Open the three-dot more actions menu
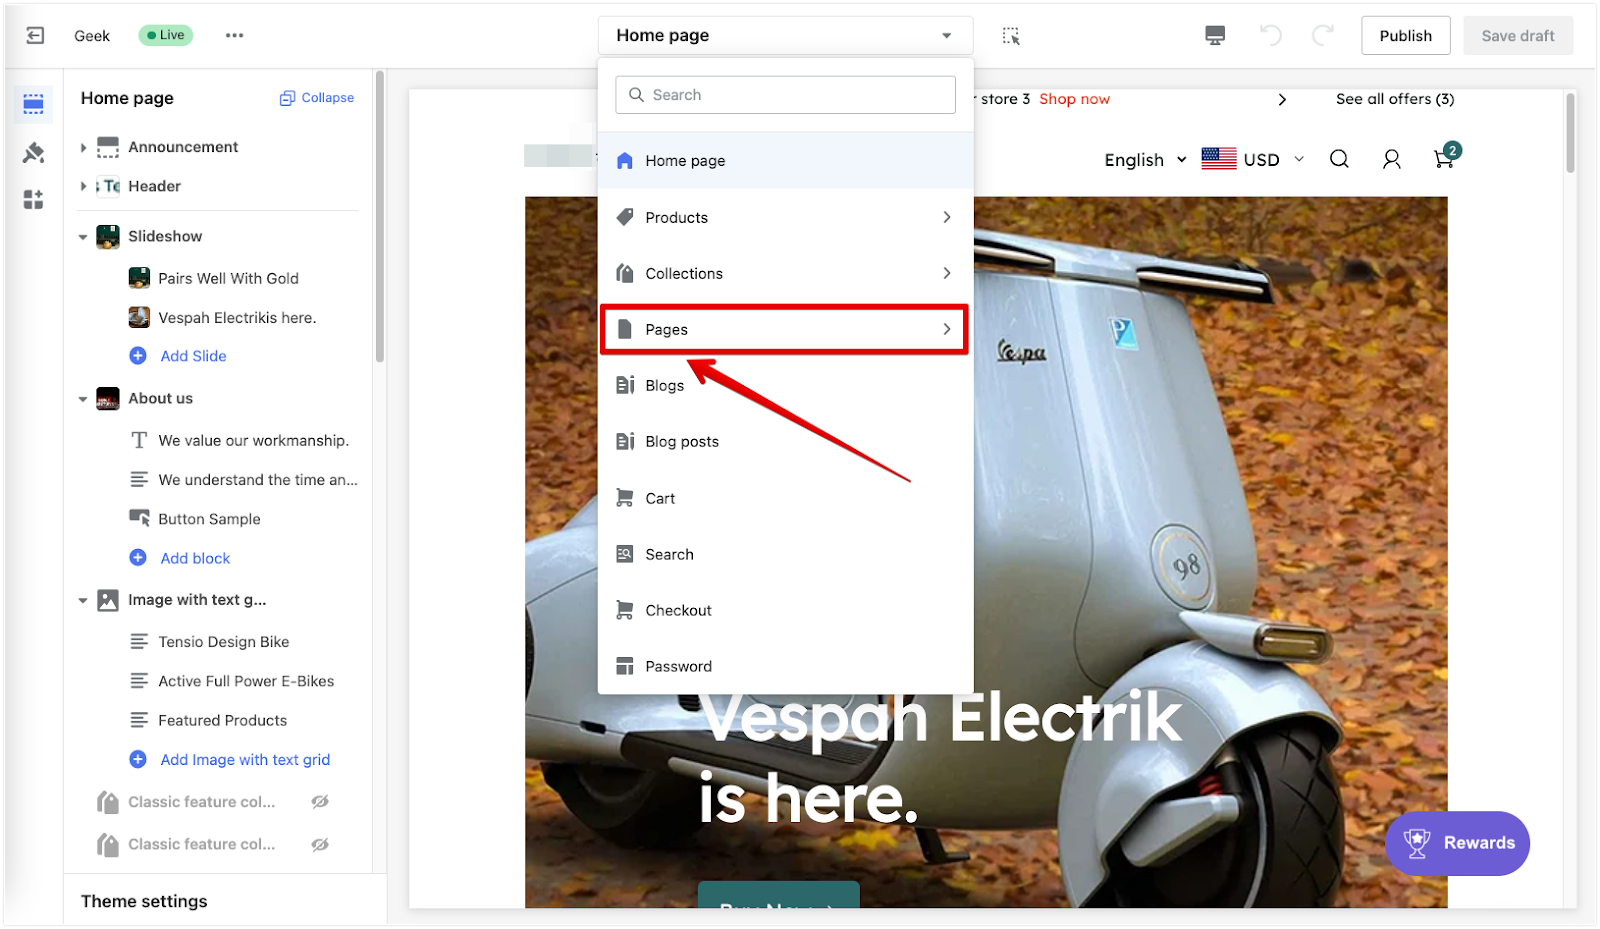Viewport: 1600px width, 929px height. [234, 35]
